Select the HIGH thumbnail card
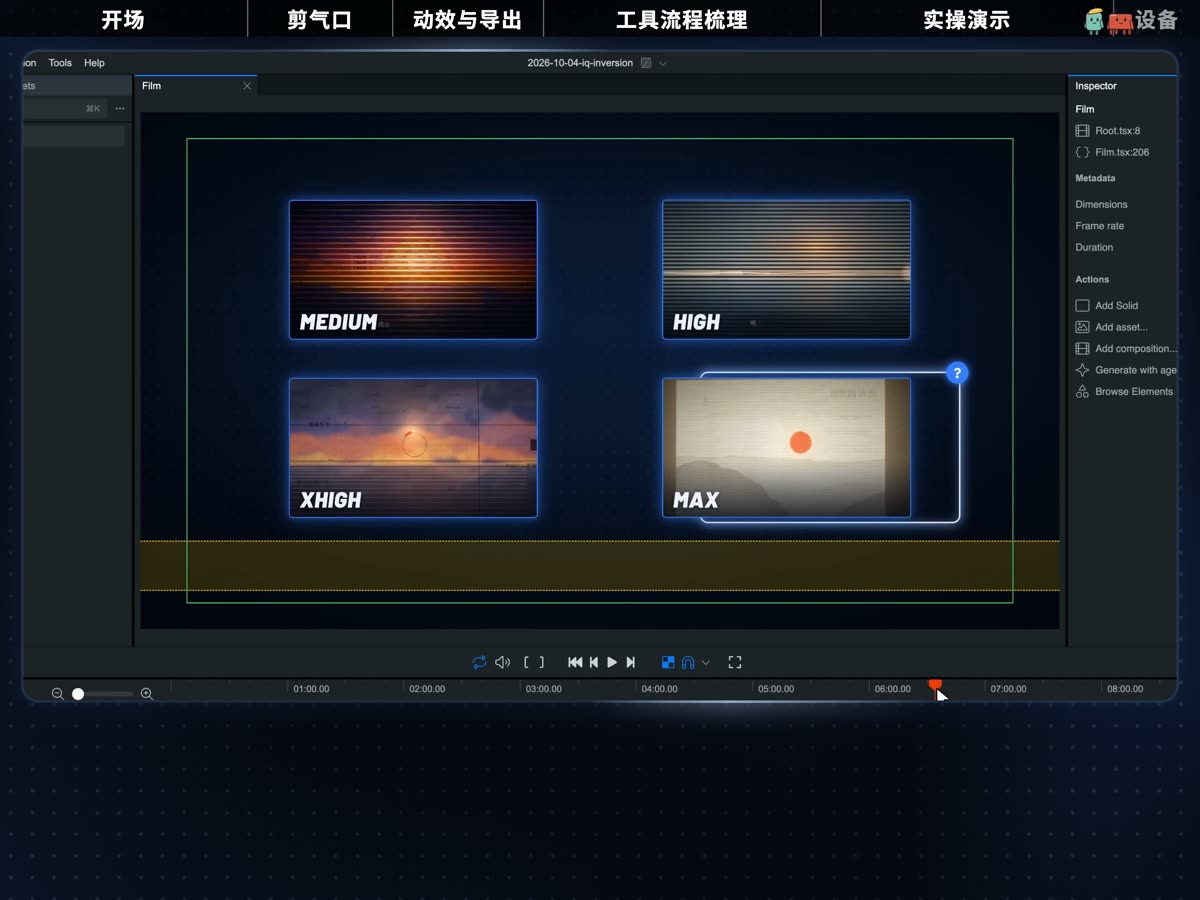Screen dimensions: 1200x900 [x=786, y=270]
